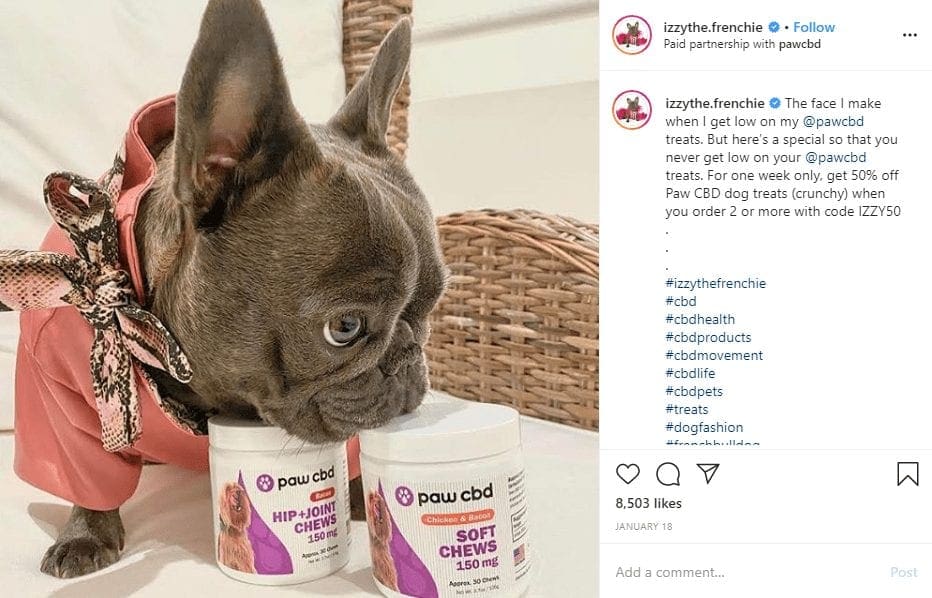The width and height of the screenshot is (932, 598).
Task: Click the #izzythefrenchie hashtag
Action: [x=716, y=284]
